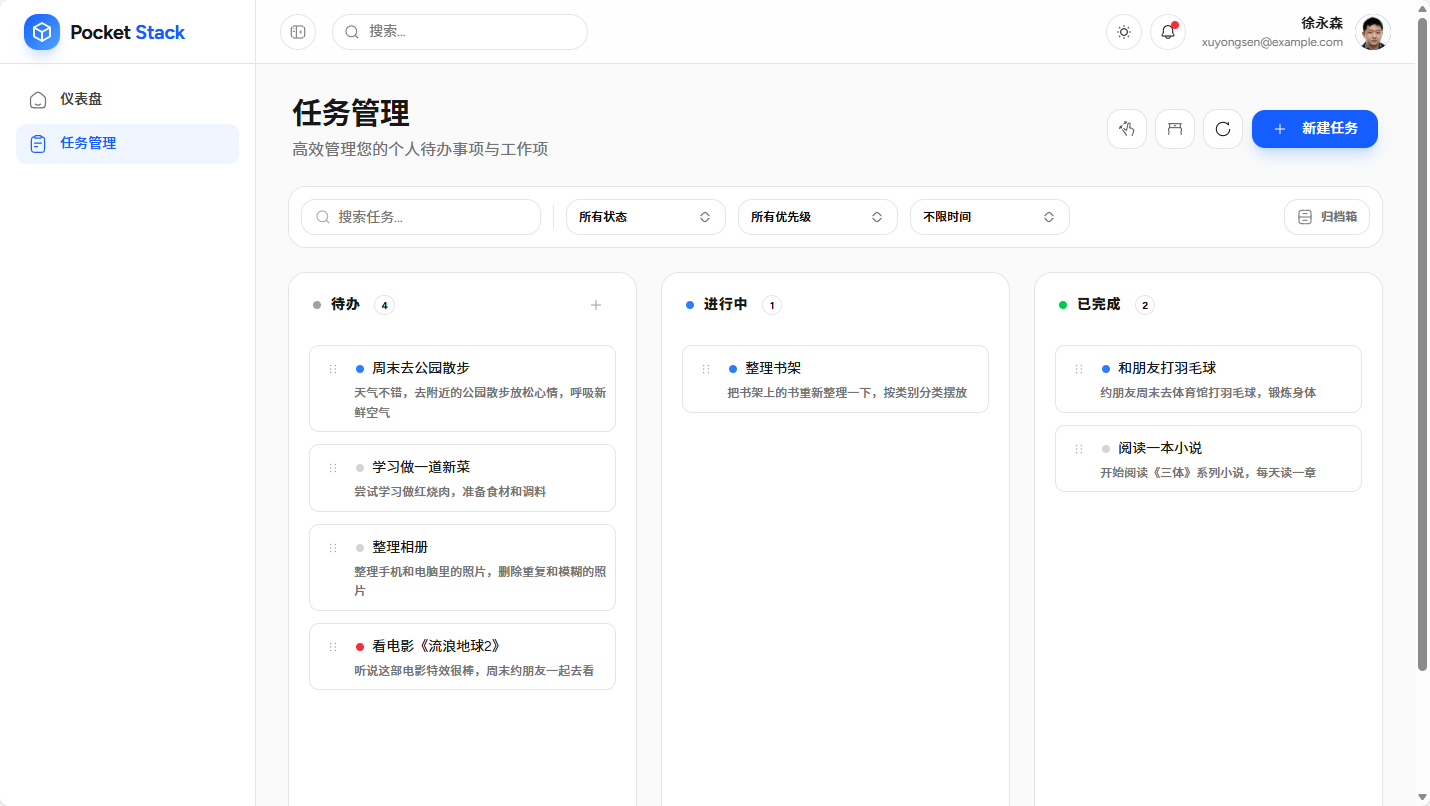This screenshot has height=806, width=1430.
Task: Click the refresh icon near 新建任务
Action: pos(1222,129)
